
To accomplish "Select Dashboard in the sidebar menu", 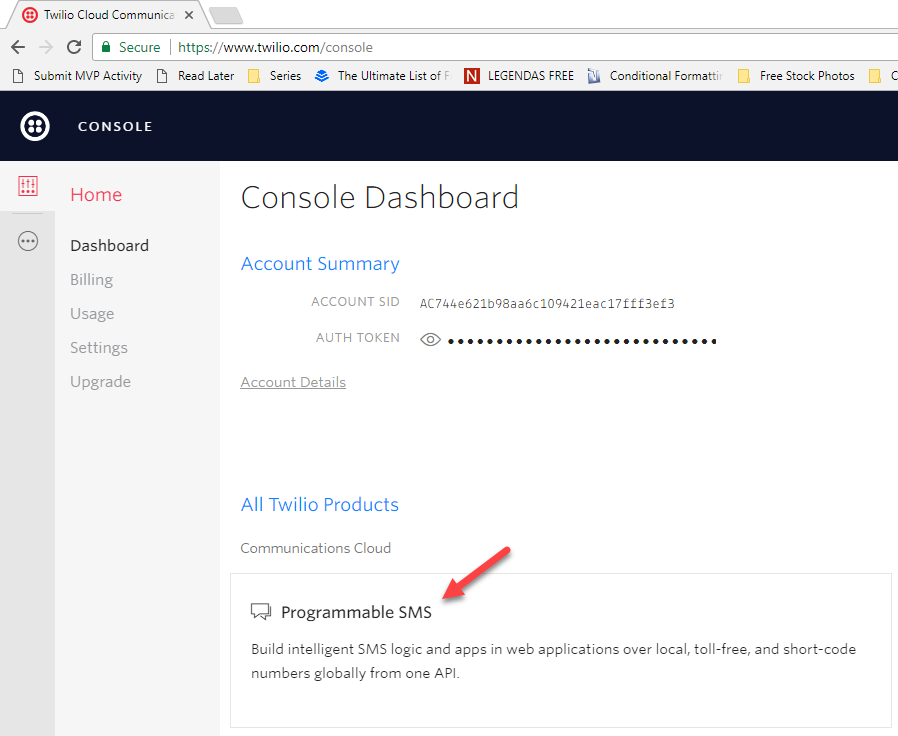I will [x=109, y=246].
